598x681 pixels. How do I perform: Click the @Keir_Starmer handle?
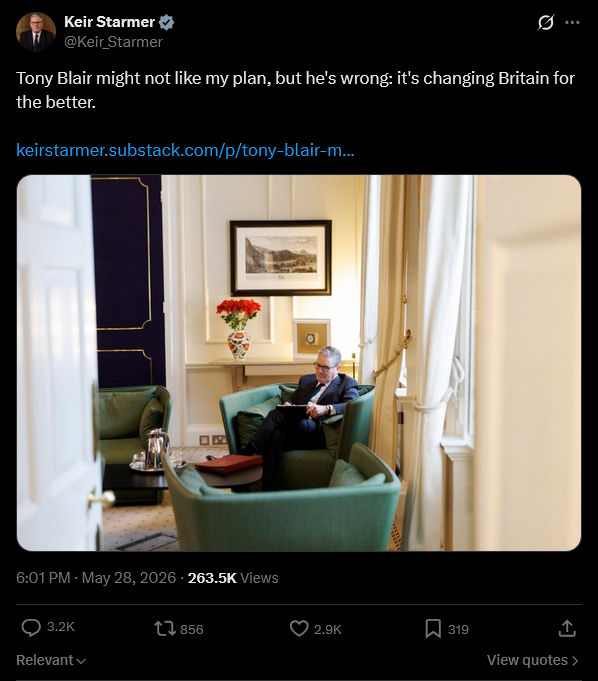click(113, 42)
